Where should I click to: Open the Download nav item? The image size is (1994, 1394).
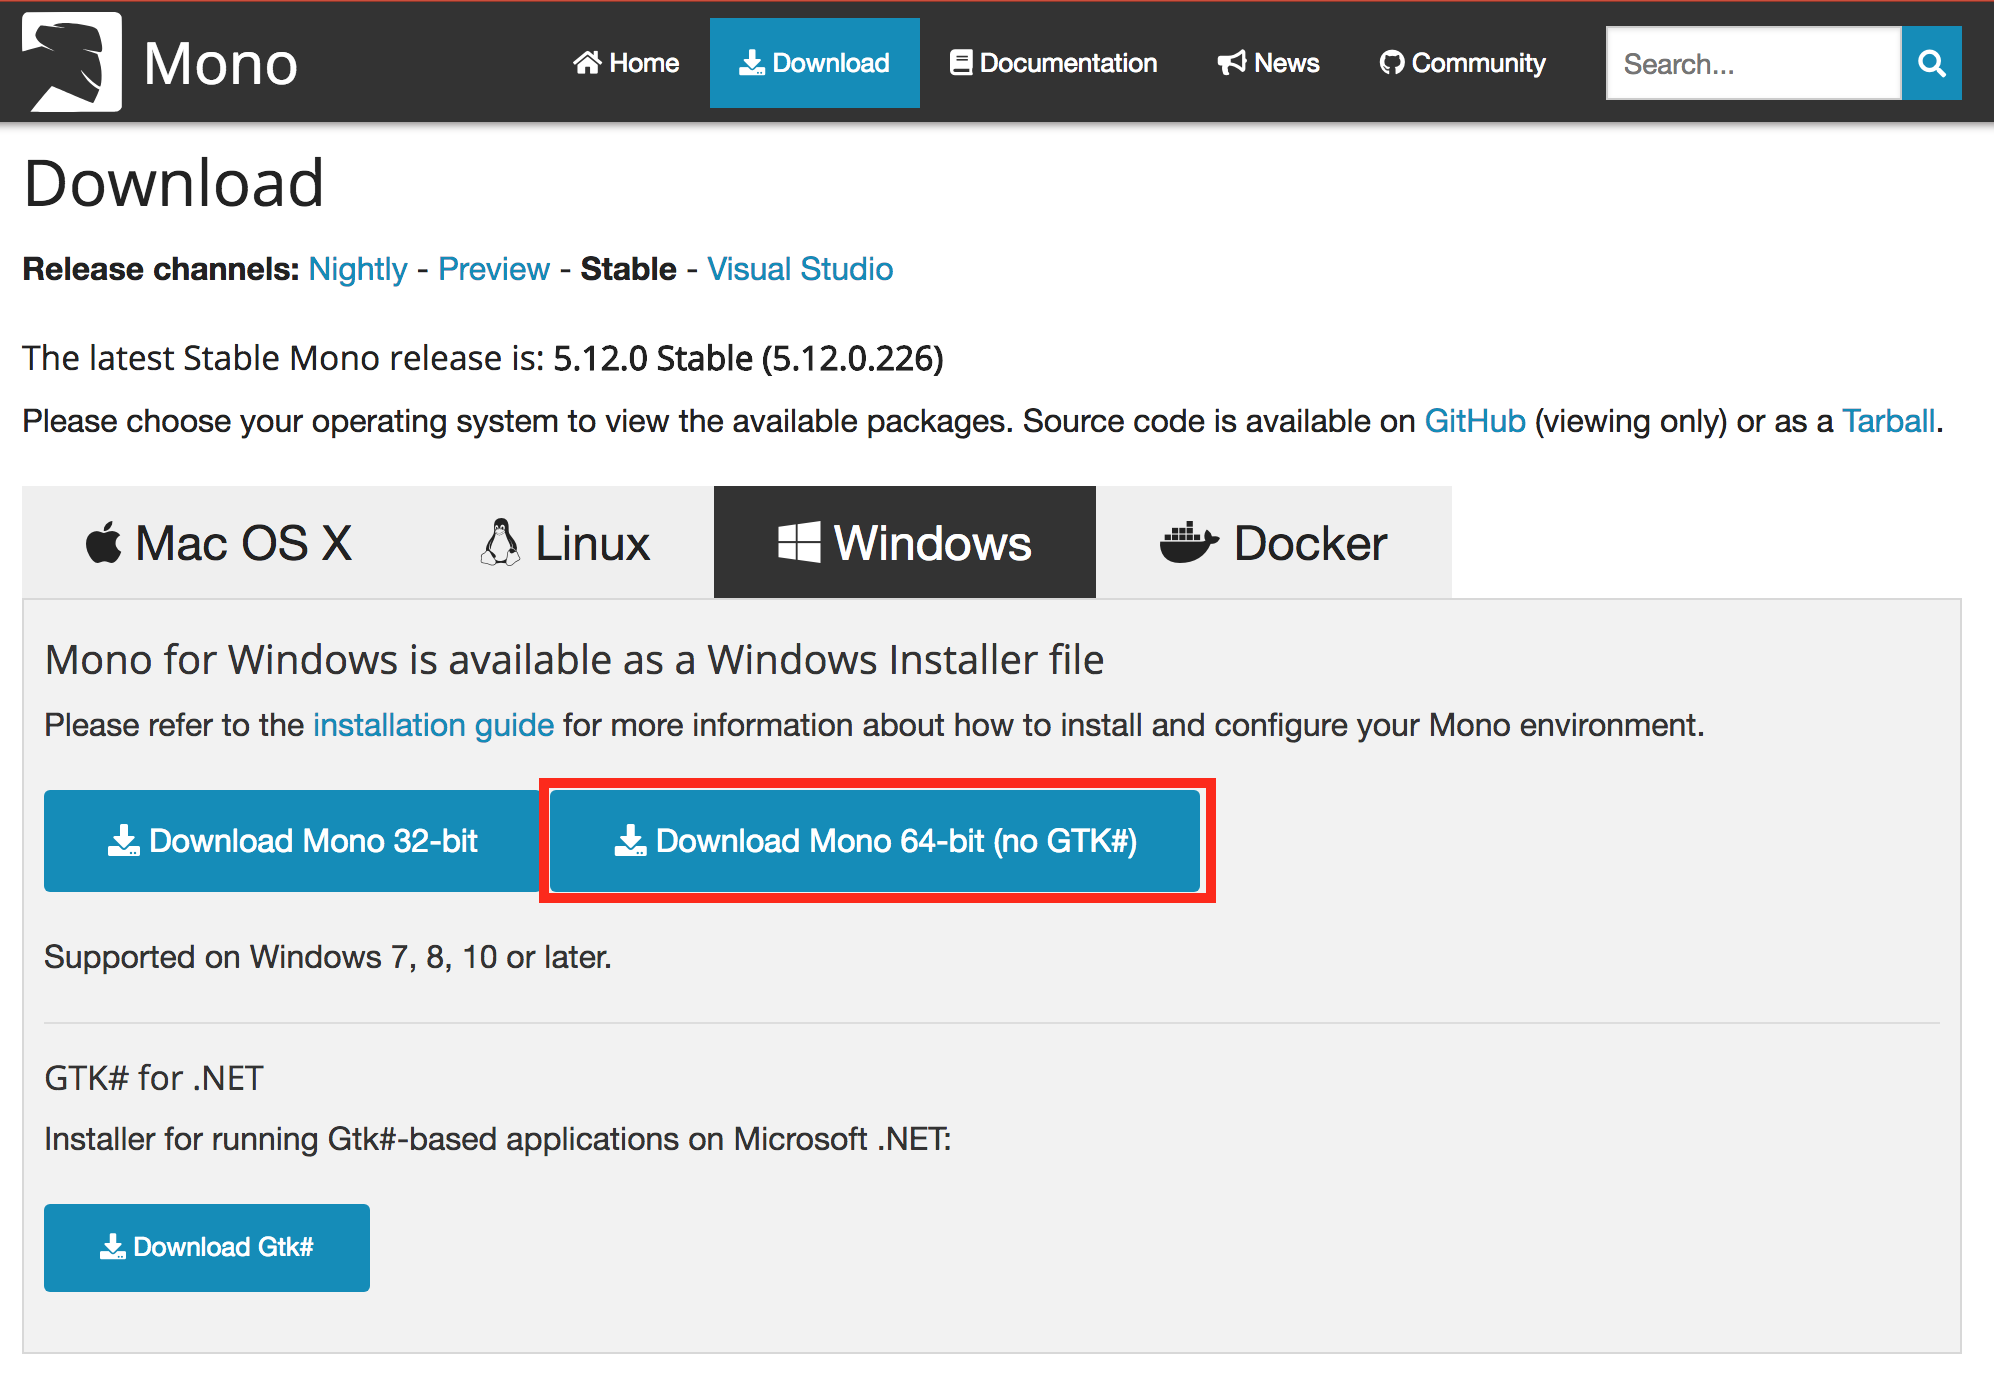pyautogui.click(x=814, y=63)
